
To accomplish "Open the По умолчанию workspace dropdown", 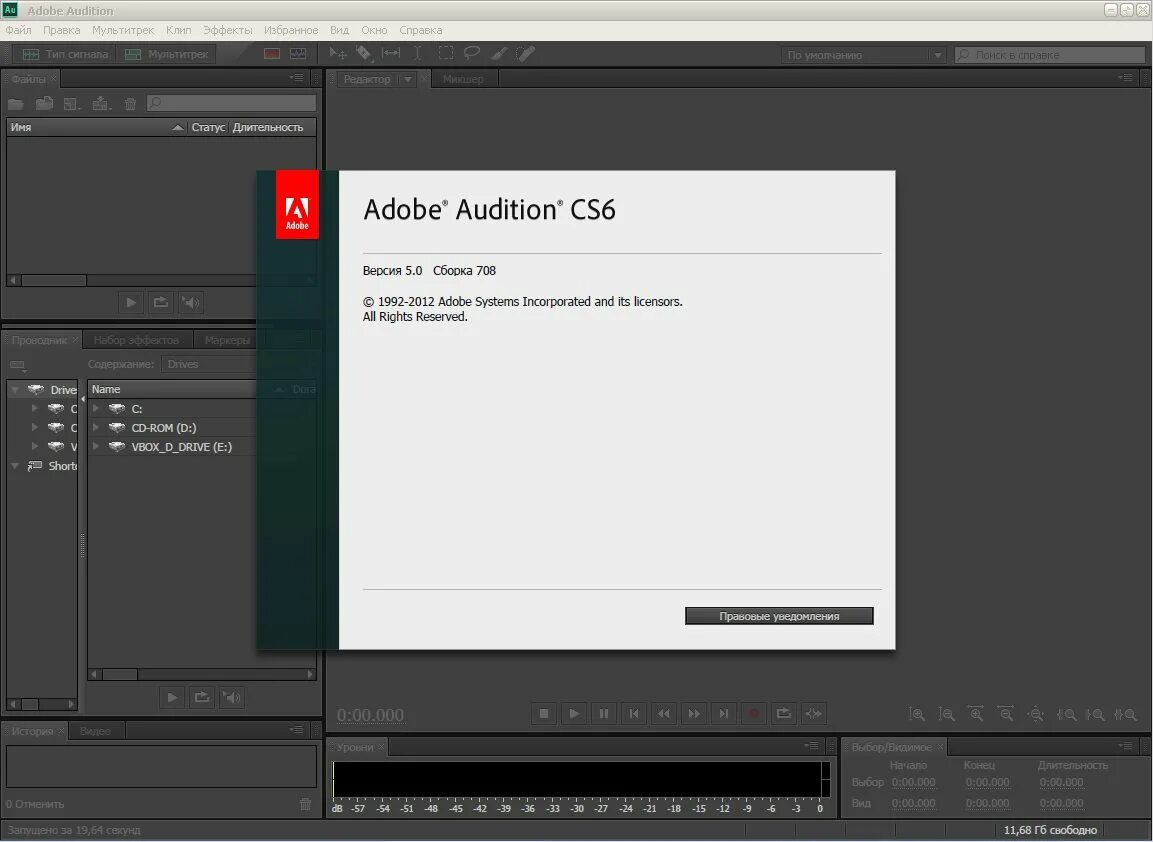I will (863, 55).
